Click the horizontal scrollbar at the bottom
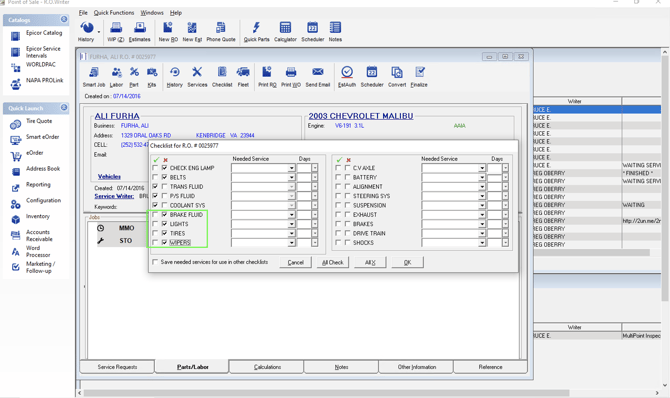 coord(327,392)
